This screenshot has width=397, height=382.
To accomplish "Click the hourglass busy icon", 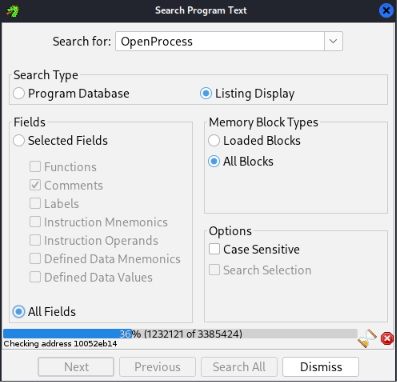I will tap(367, 338).
